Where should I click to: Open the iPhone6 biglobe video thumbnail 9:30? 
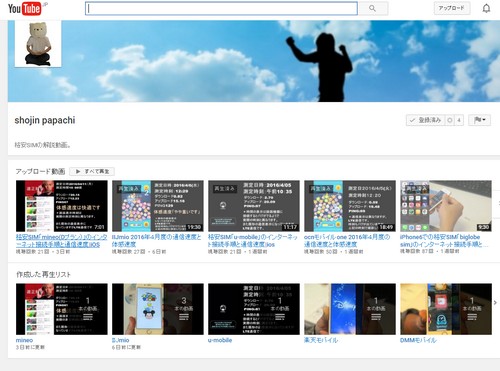pos(446,206)
